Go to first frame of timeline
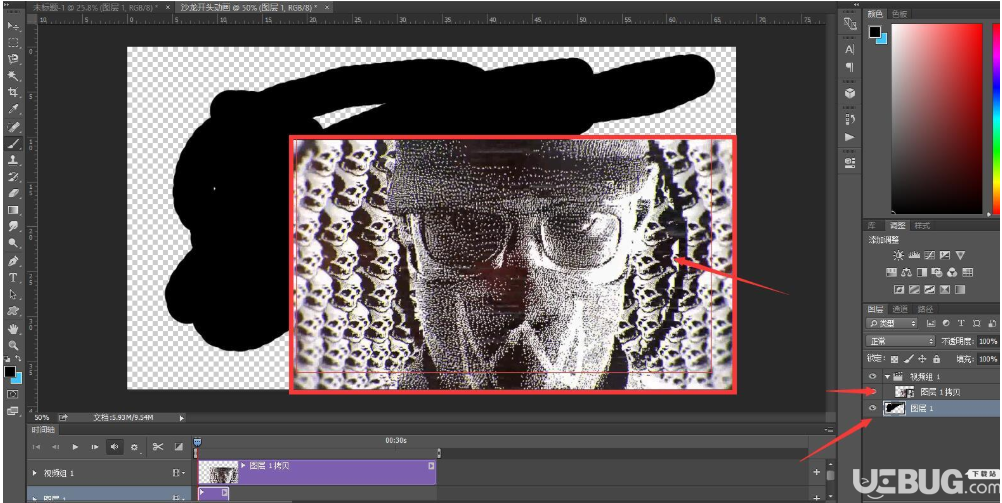This screenshot has width=1002, height=503. tap(36, 447)
